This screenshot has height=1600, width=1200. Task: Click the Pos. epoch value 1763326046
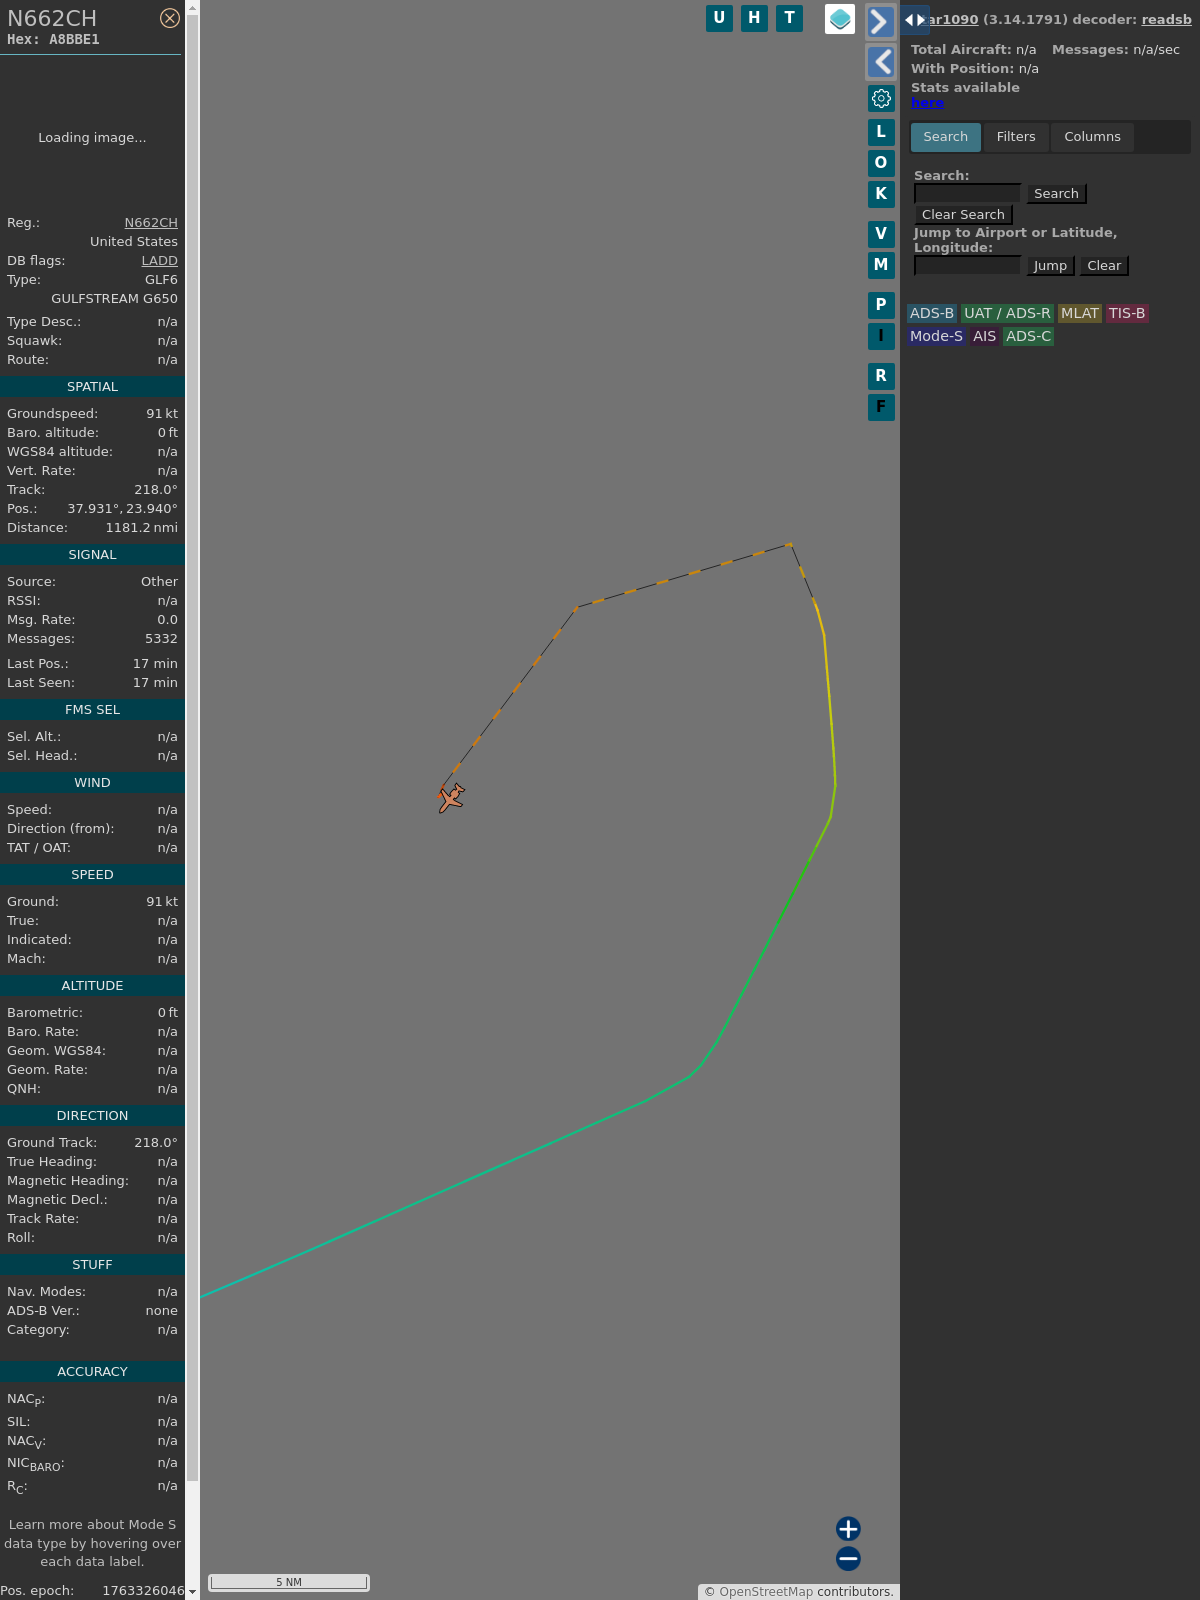[x=143, y=1591]
